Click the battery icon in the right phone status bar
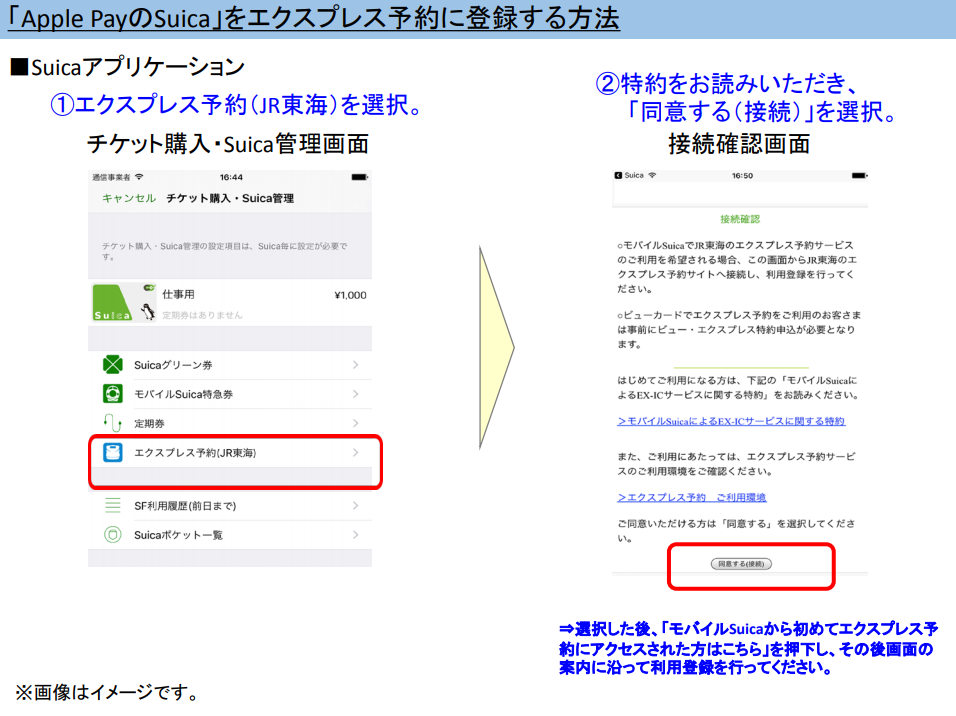The image size is (956, 716). pyautogui.click(x=860, y=176)
